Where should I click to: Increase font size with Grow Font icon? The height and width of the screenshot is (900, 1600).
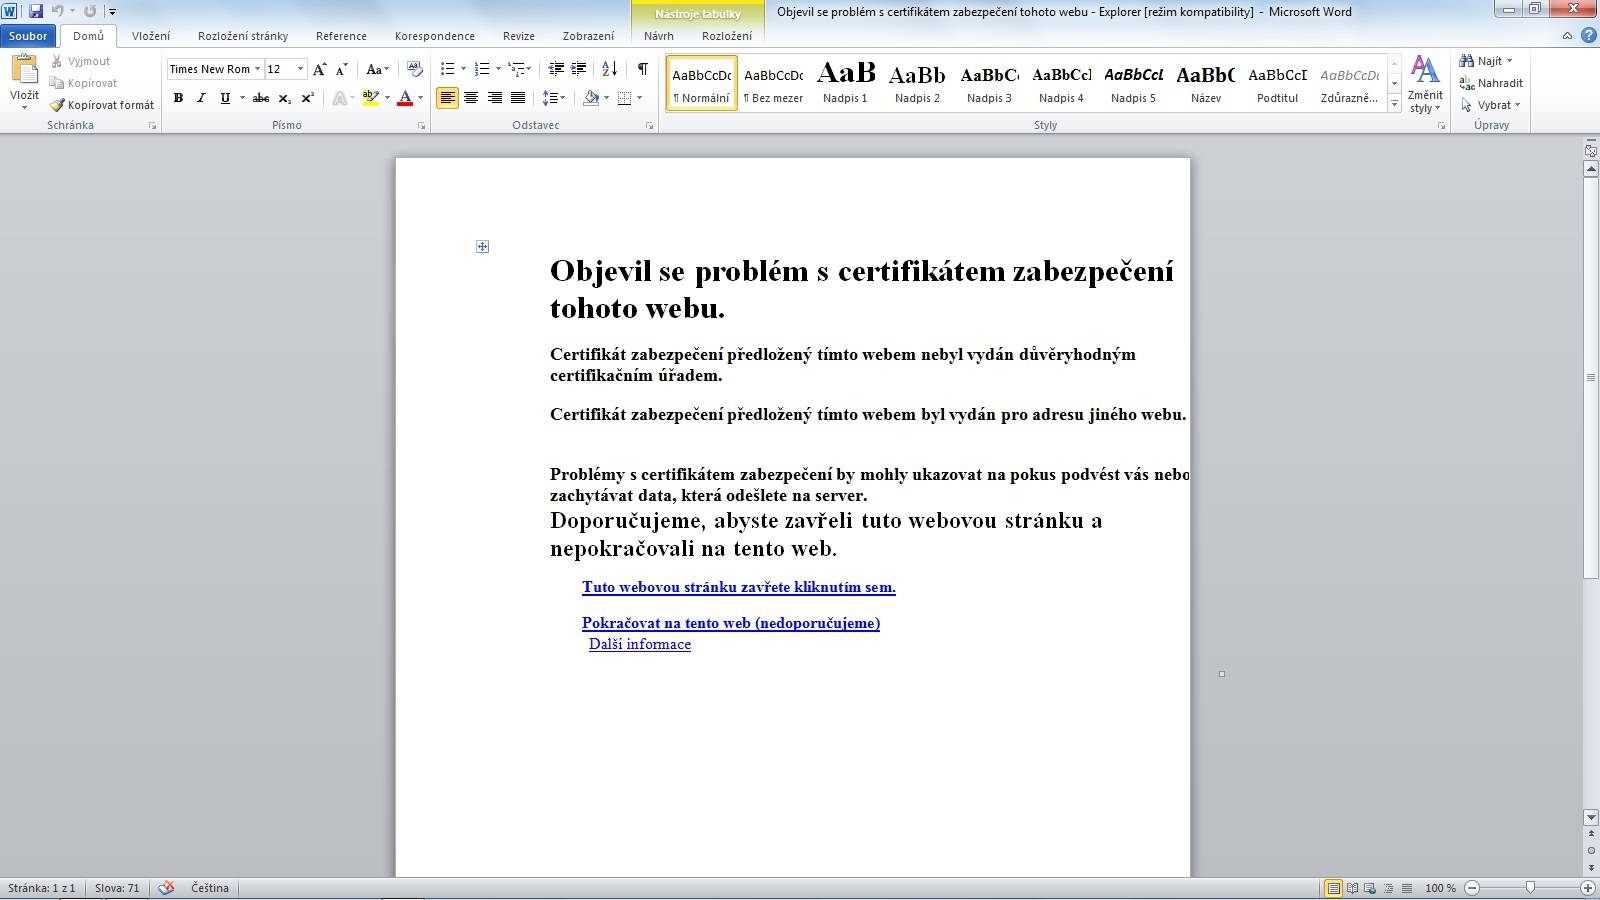pyautogui.click(x=319, y=69)
